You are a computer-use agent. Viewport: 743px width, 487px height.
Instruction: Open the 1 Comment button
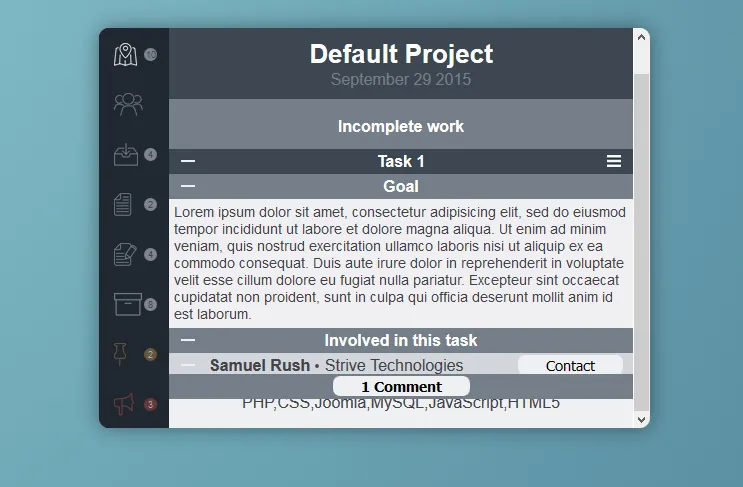[401, 387]
